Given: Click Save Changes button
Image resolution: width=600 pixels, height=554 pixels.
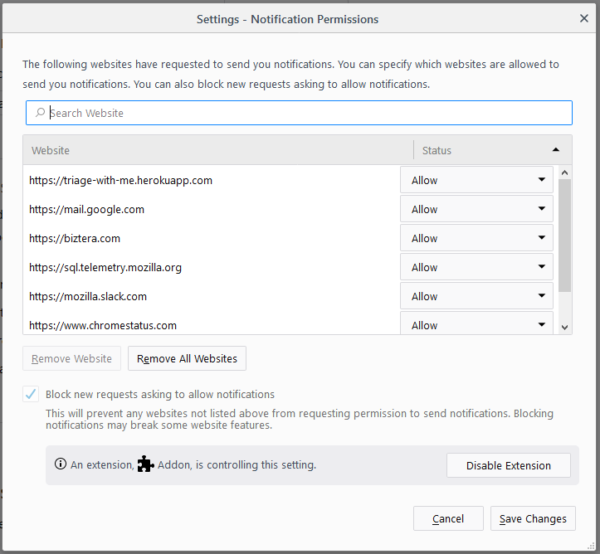Looking at the screenshot, I should pos(533,518).
